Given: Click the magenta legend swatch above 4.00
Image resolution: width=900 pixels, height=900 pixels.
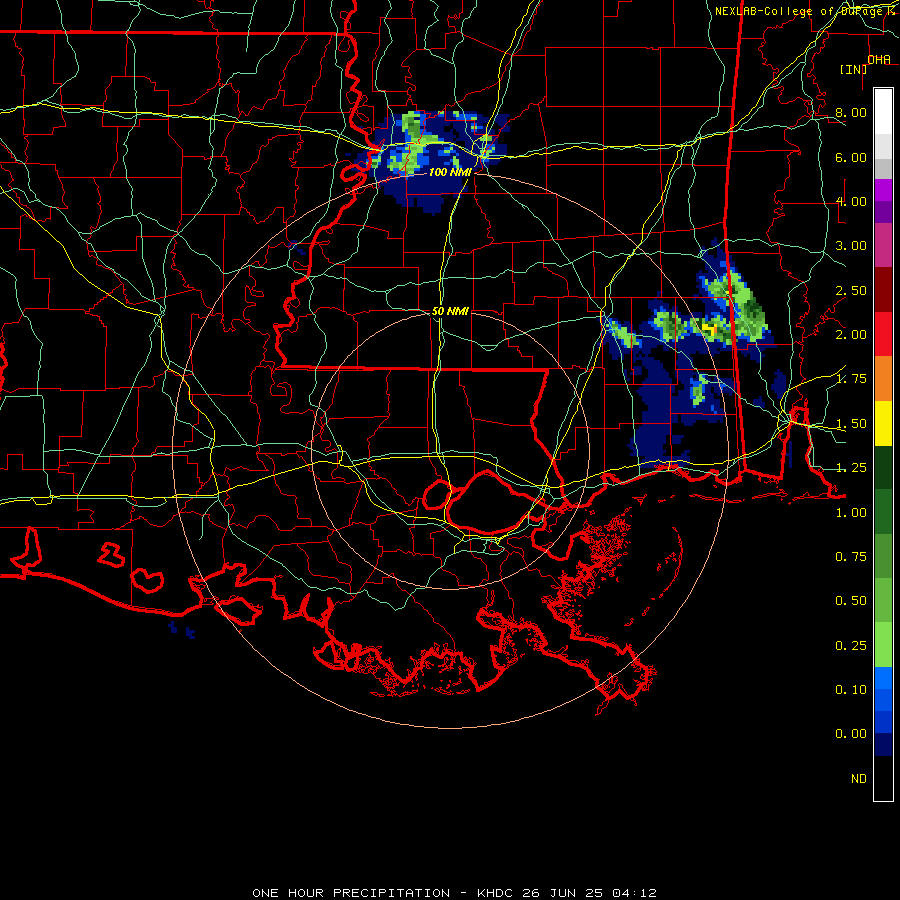Looking at the screenshot, I should pos(883,190).
